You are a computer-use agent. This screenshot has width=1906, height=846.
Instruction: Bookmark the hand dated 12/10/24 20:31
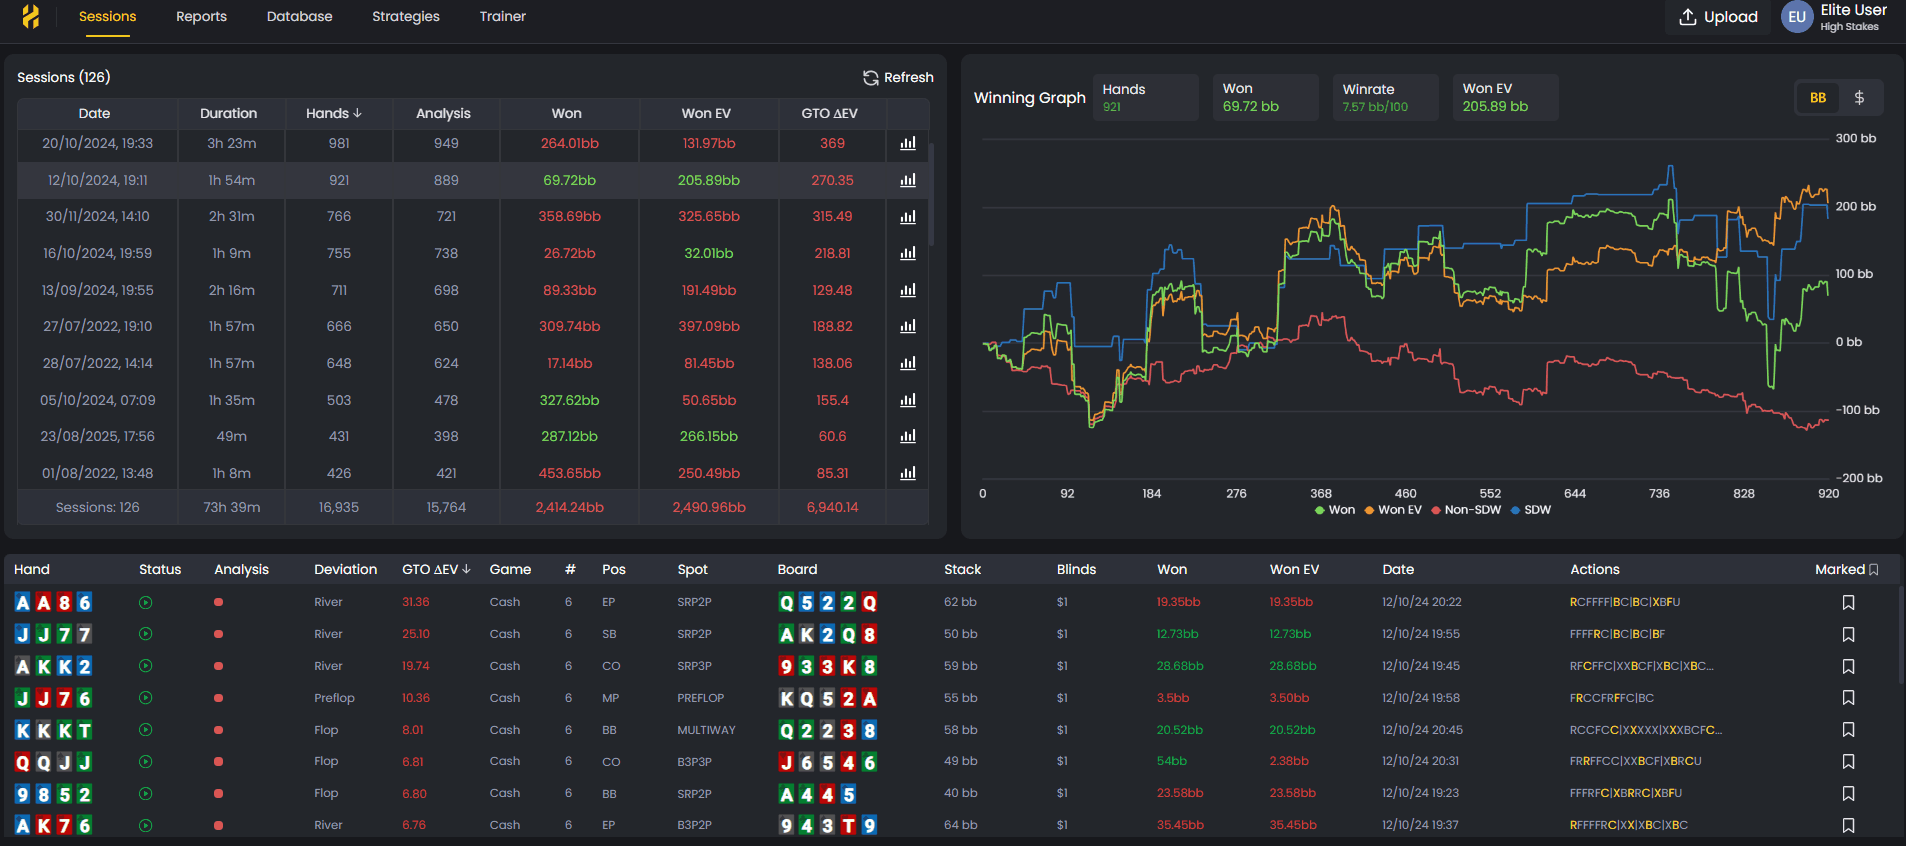pyautogui.click(x=1848, y=762)
